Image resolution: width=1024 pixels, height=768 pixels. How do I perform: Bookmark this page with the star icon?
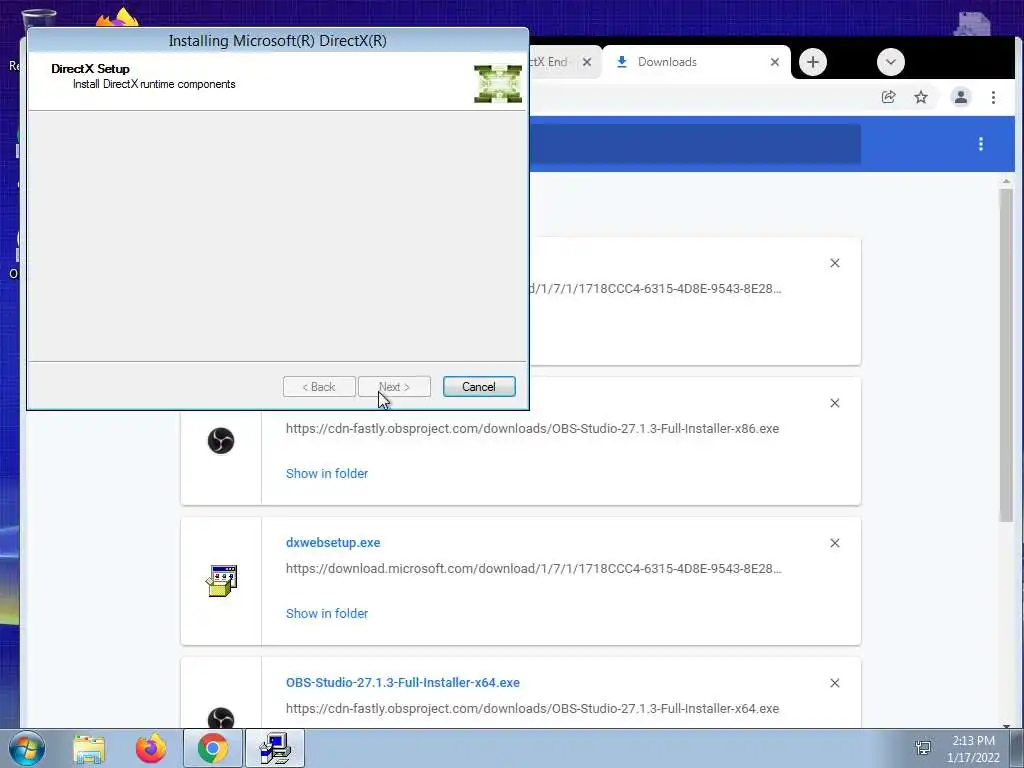pos(921,97)
